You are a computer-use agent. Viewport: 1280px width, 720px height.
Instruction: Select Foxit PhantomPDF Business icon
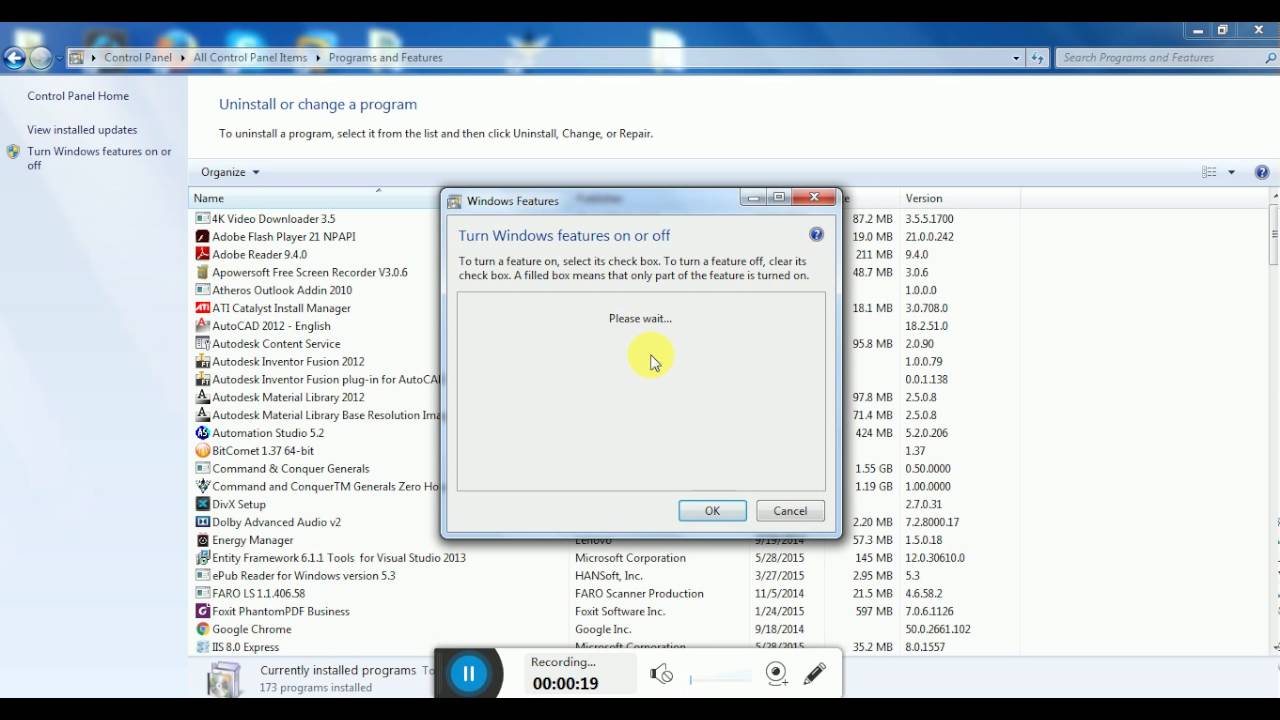(x=203, y=611)
